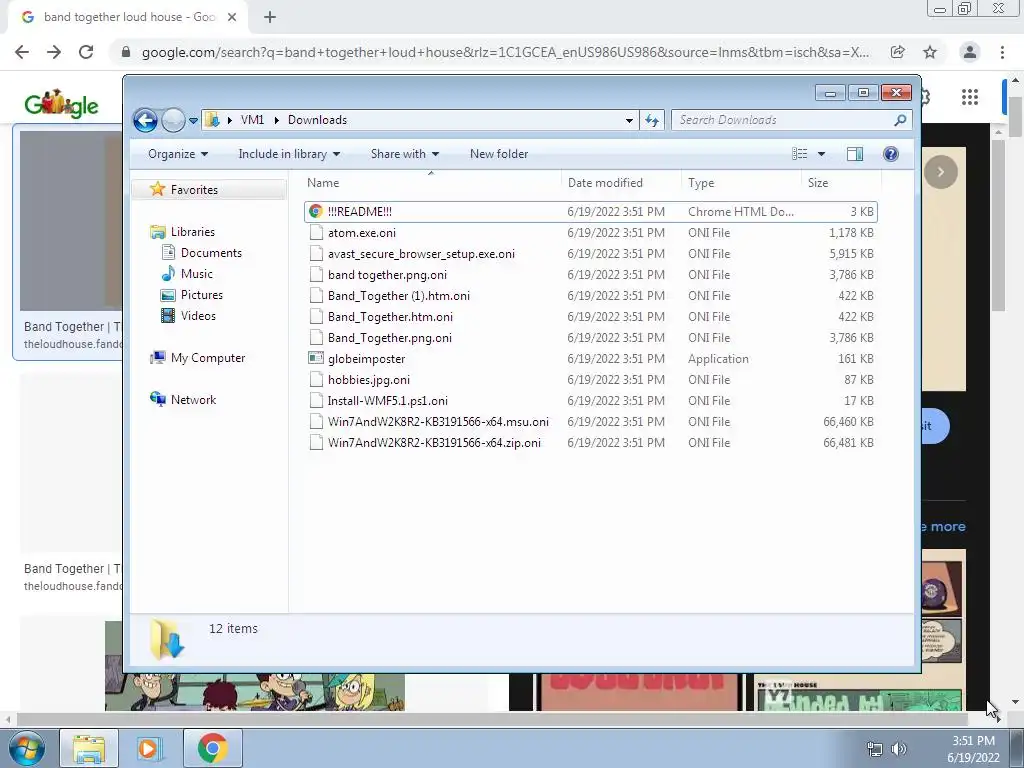Click the Explorer Forward navigation arrow

[x=173, y=120]
